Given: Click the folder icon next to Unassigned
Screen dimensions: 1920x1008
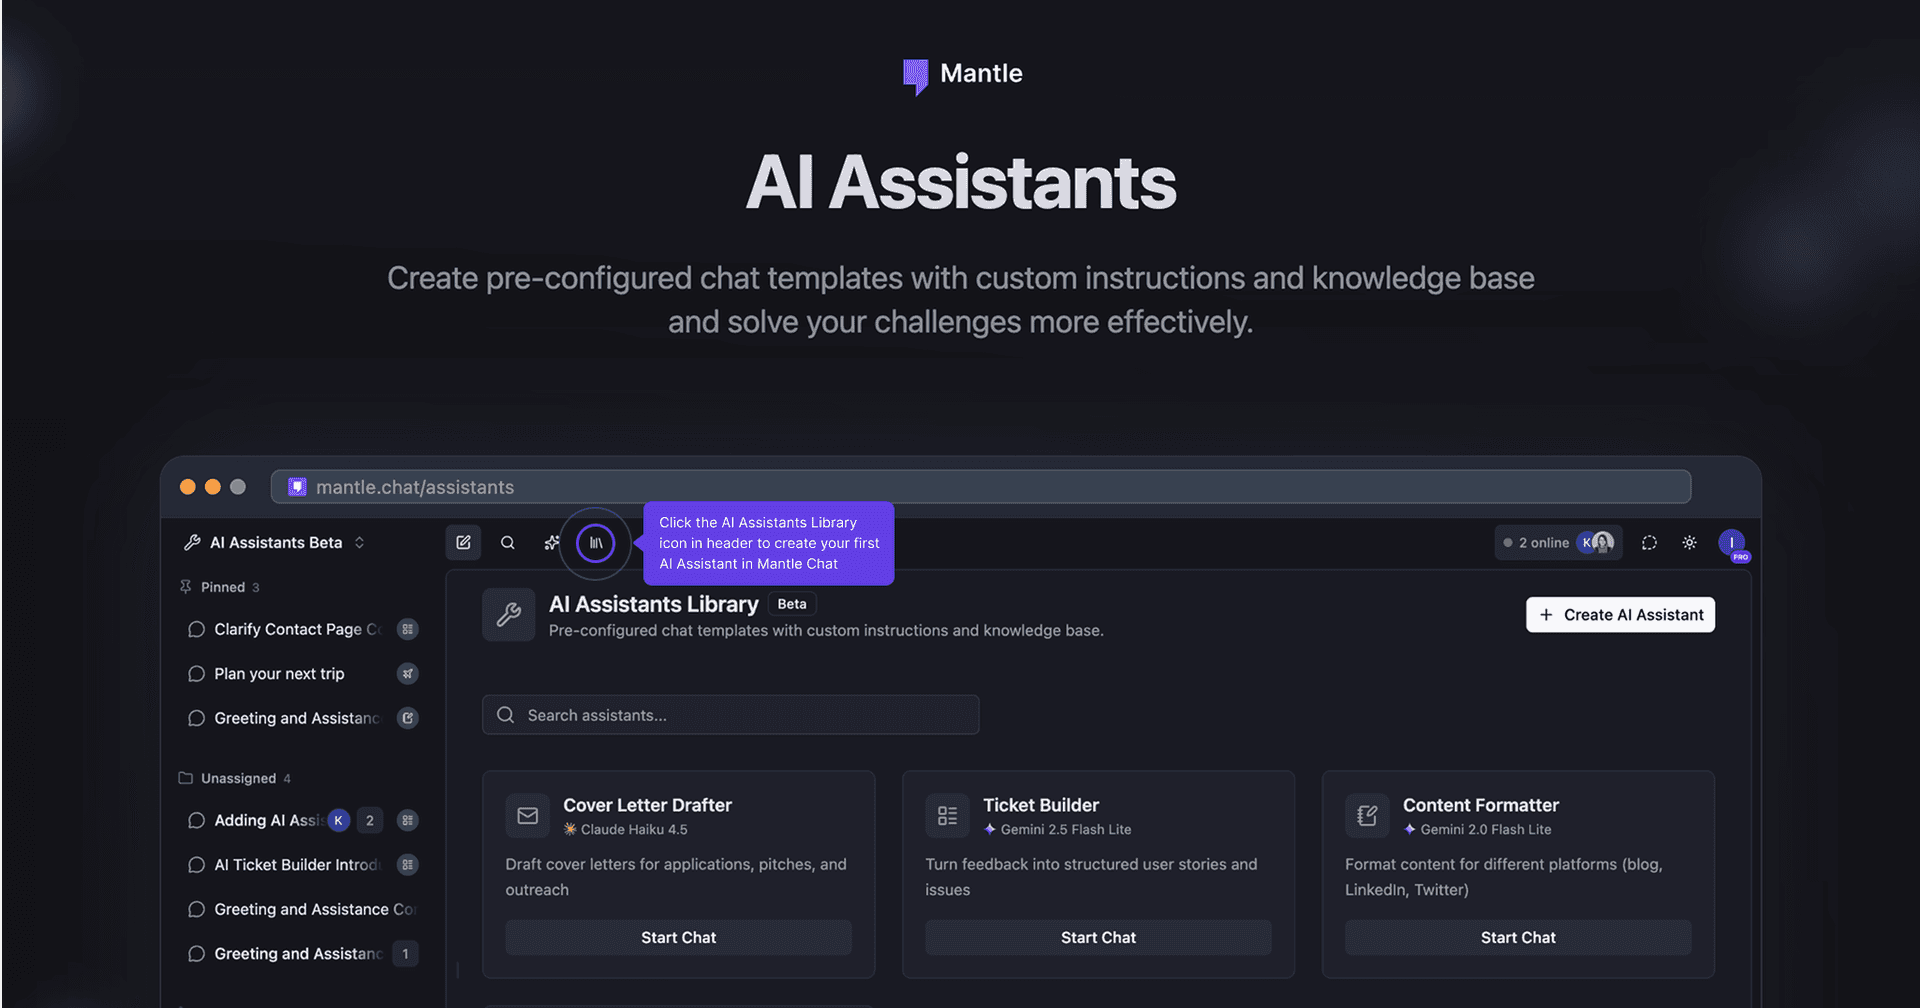Looking at the screenshot, I should [185, 778].
